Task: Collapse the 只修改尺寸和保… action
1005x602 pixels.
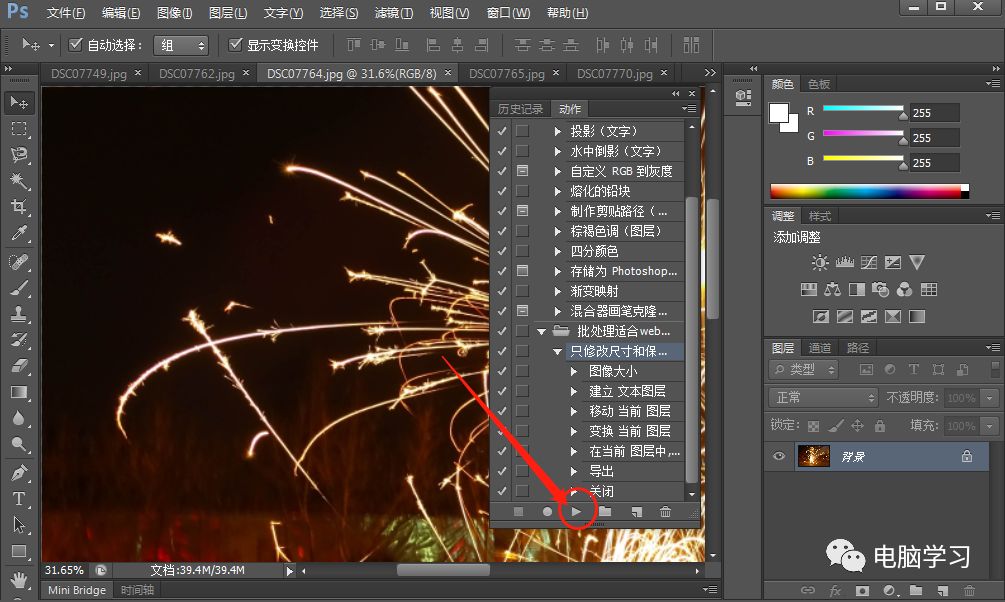Action: coord(558,351)
